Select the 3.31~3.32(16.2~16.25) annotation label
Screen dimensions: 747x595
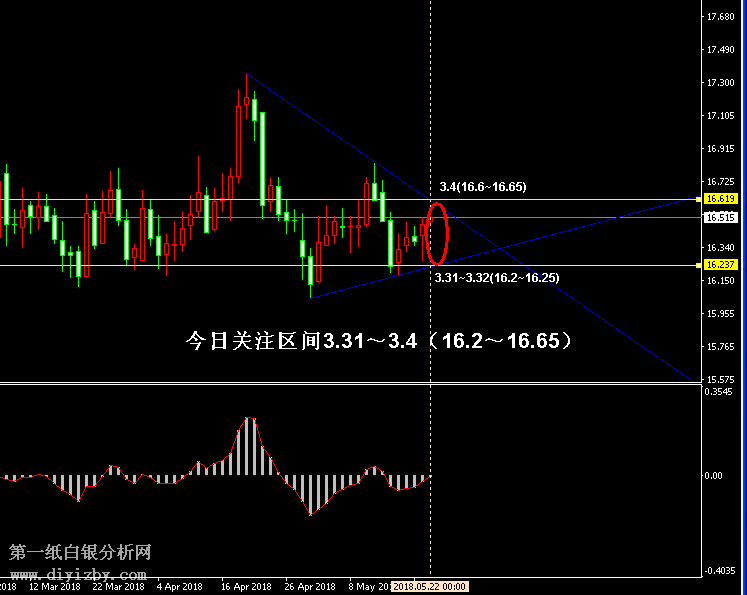(x=496, y=277)
